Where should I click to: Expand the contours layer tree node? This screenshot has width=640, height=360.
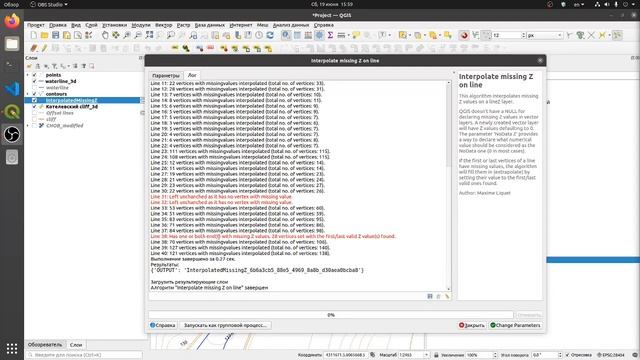coord(28,94)
